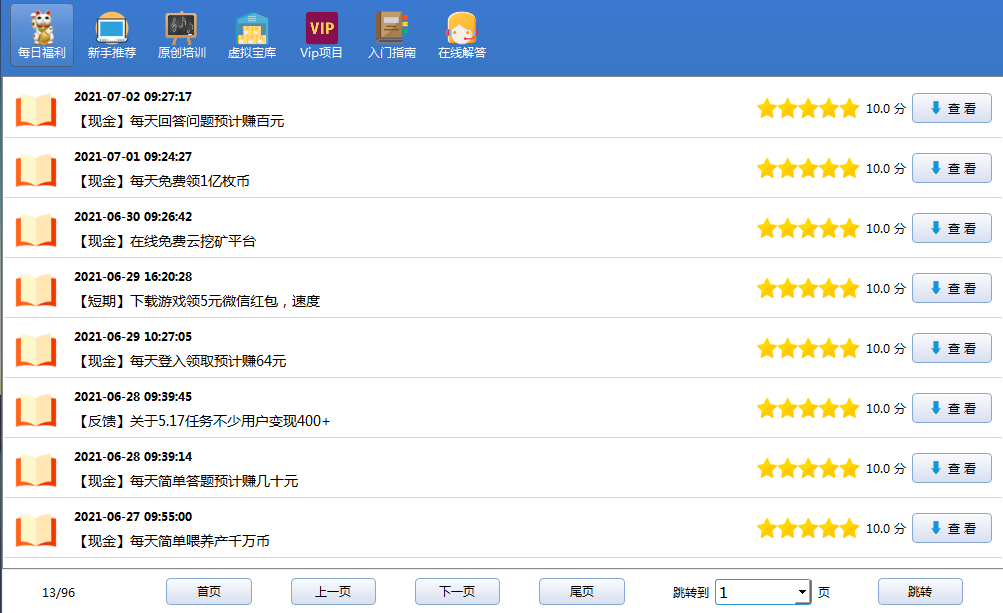Select title 【反馈】关于5.17任务不少用户变现400+

203,421
